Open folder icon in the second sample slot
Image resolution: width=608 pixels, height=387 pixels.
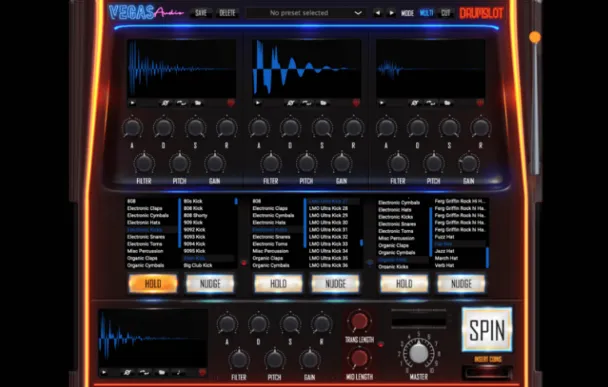[x=323, y=103]
